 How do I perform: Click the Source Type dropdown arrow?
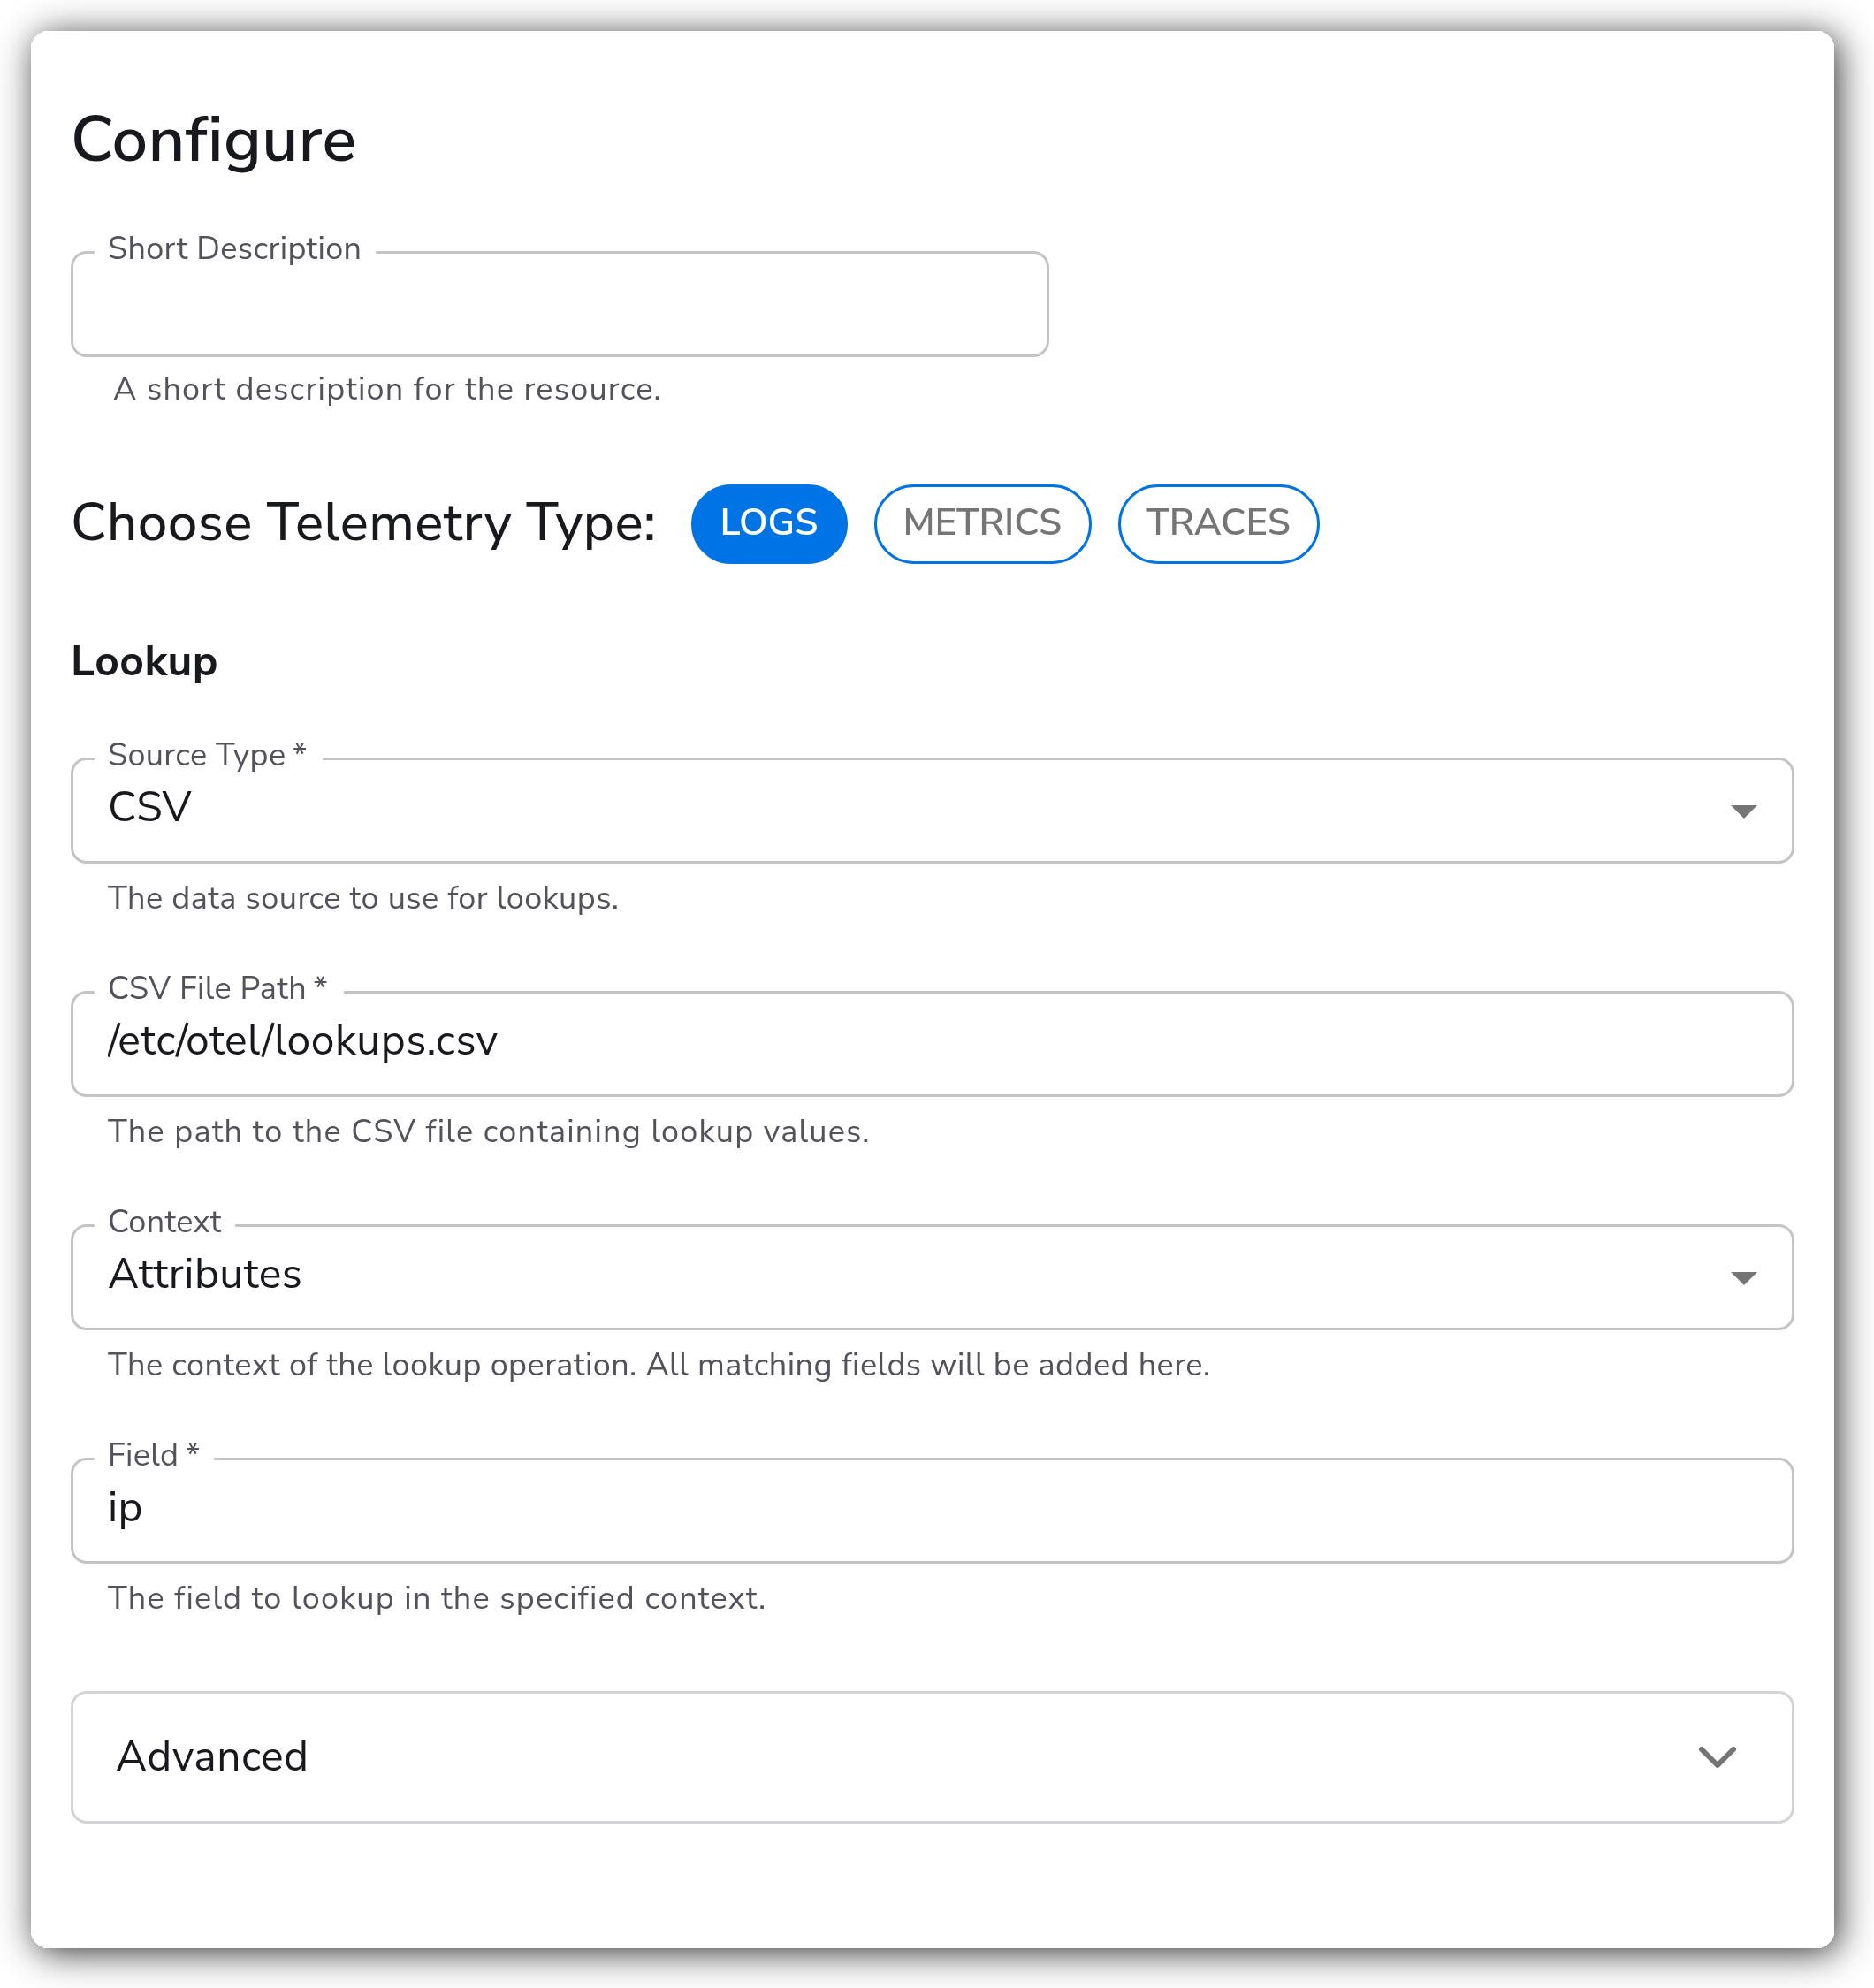(1743, 811)
